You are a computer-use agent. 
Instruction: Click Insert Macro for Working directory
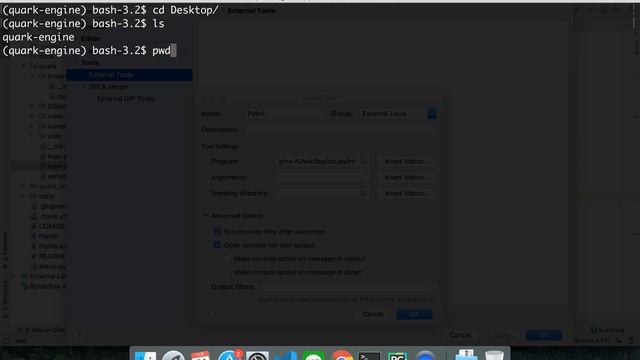406,193
